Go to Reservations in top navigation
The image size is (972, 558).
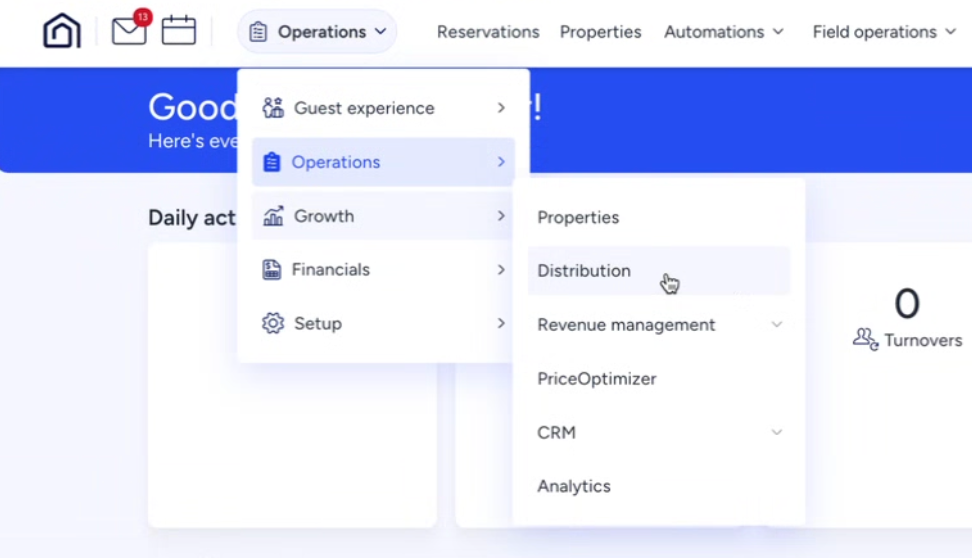[x=488, y=32]
